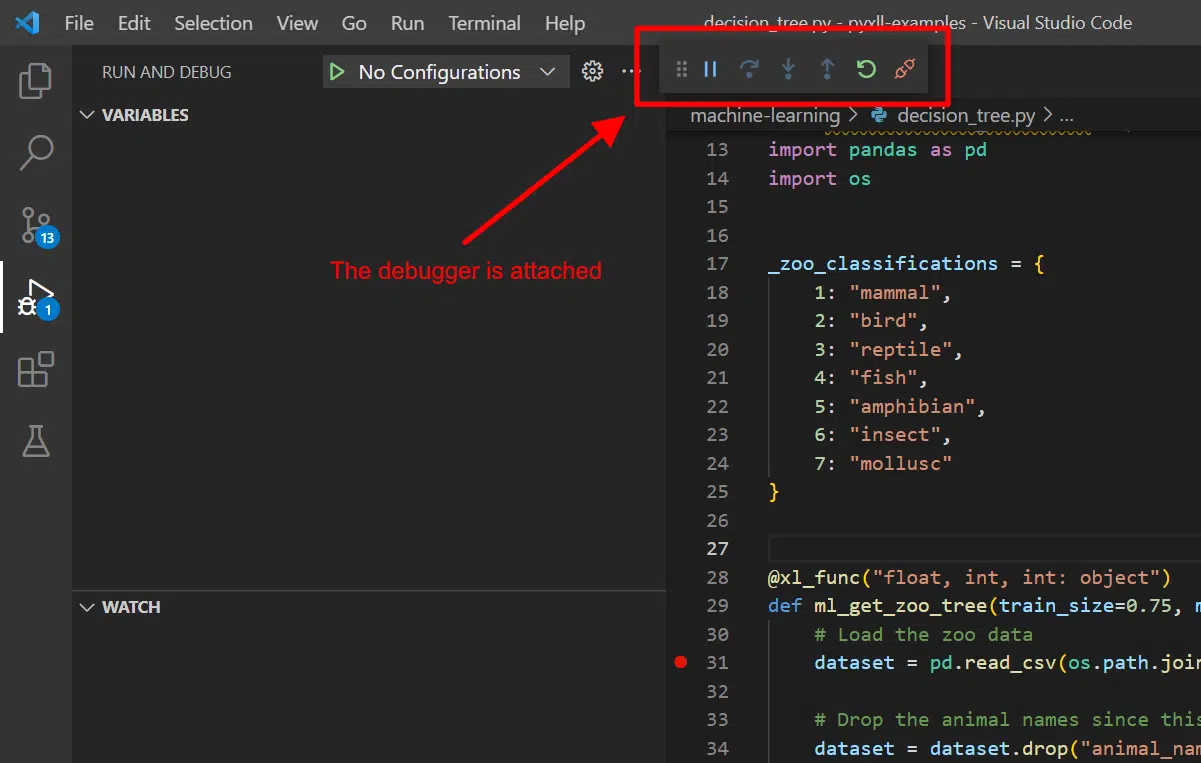Screen dimensions: 1201x763
Task: Open the decision_tree.py breadcrumb
Action: click(966, 116)
